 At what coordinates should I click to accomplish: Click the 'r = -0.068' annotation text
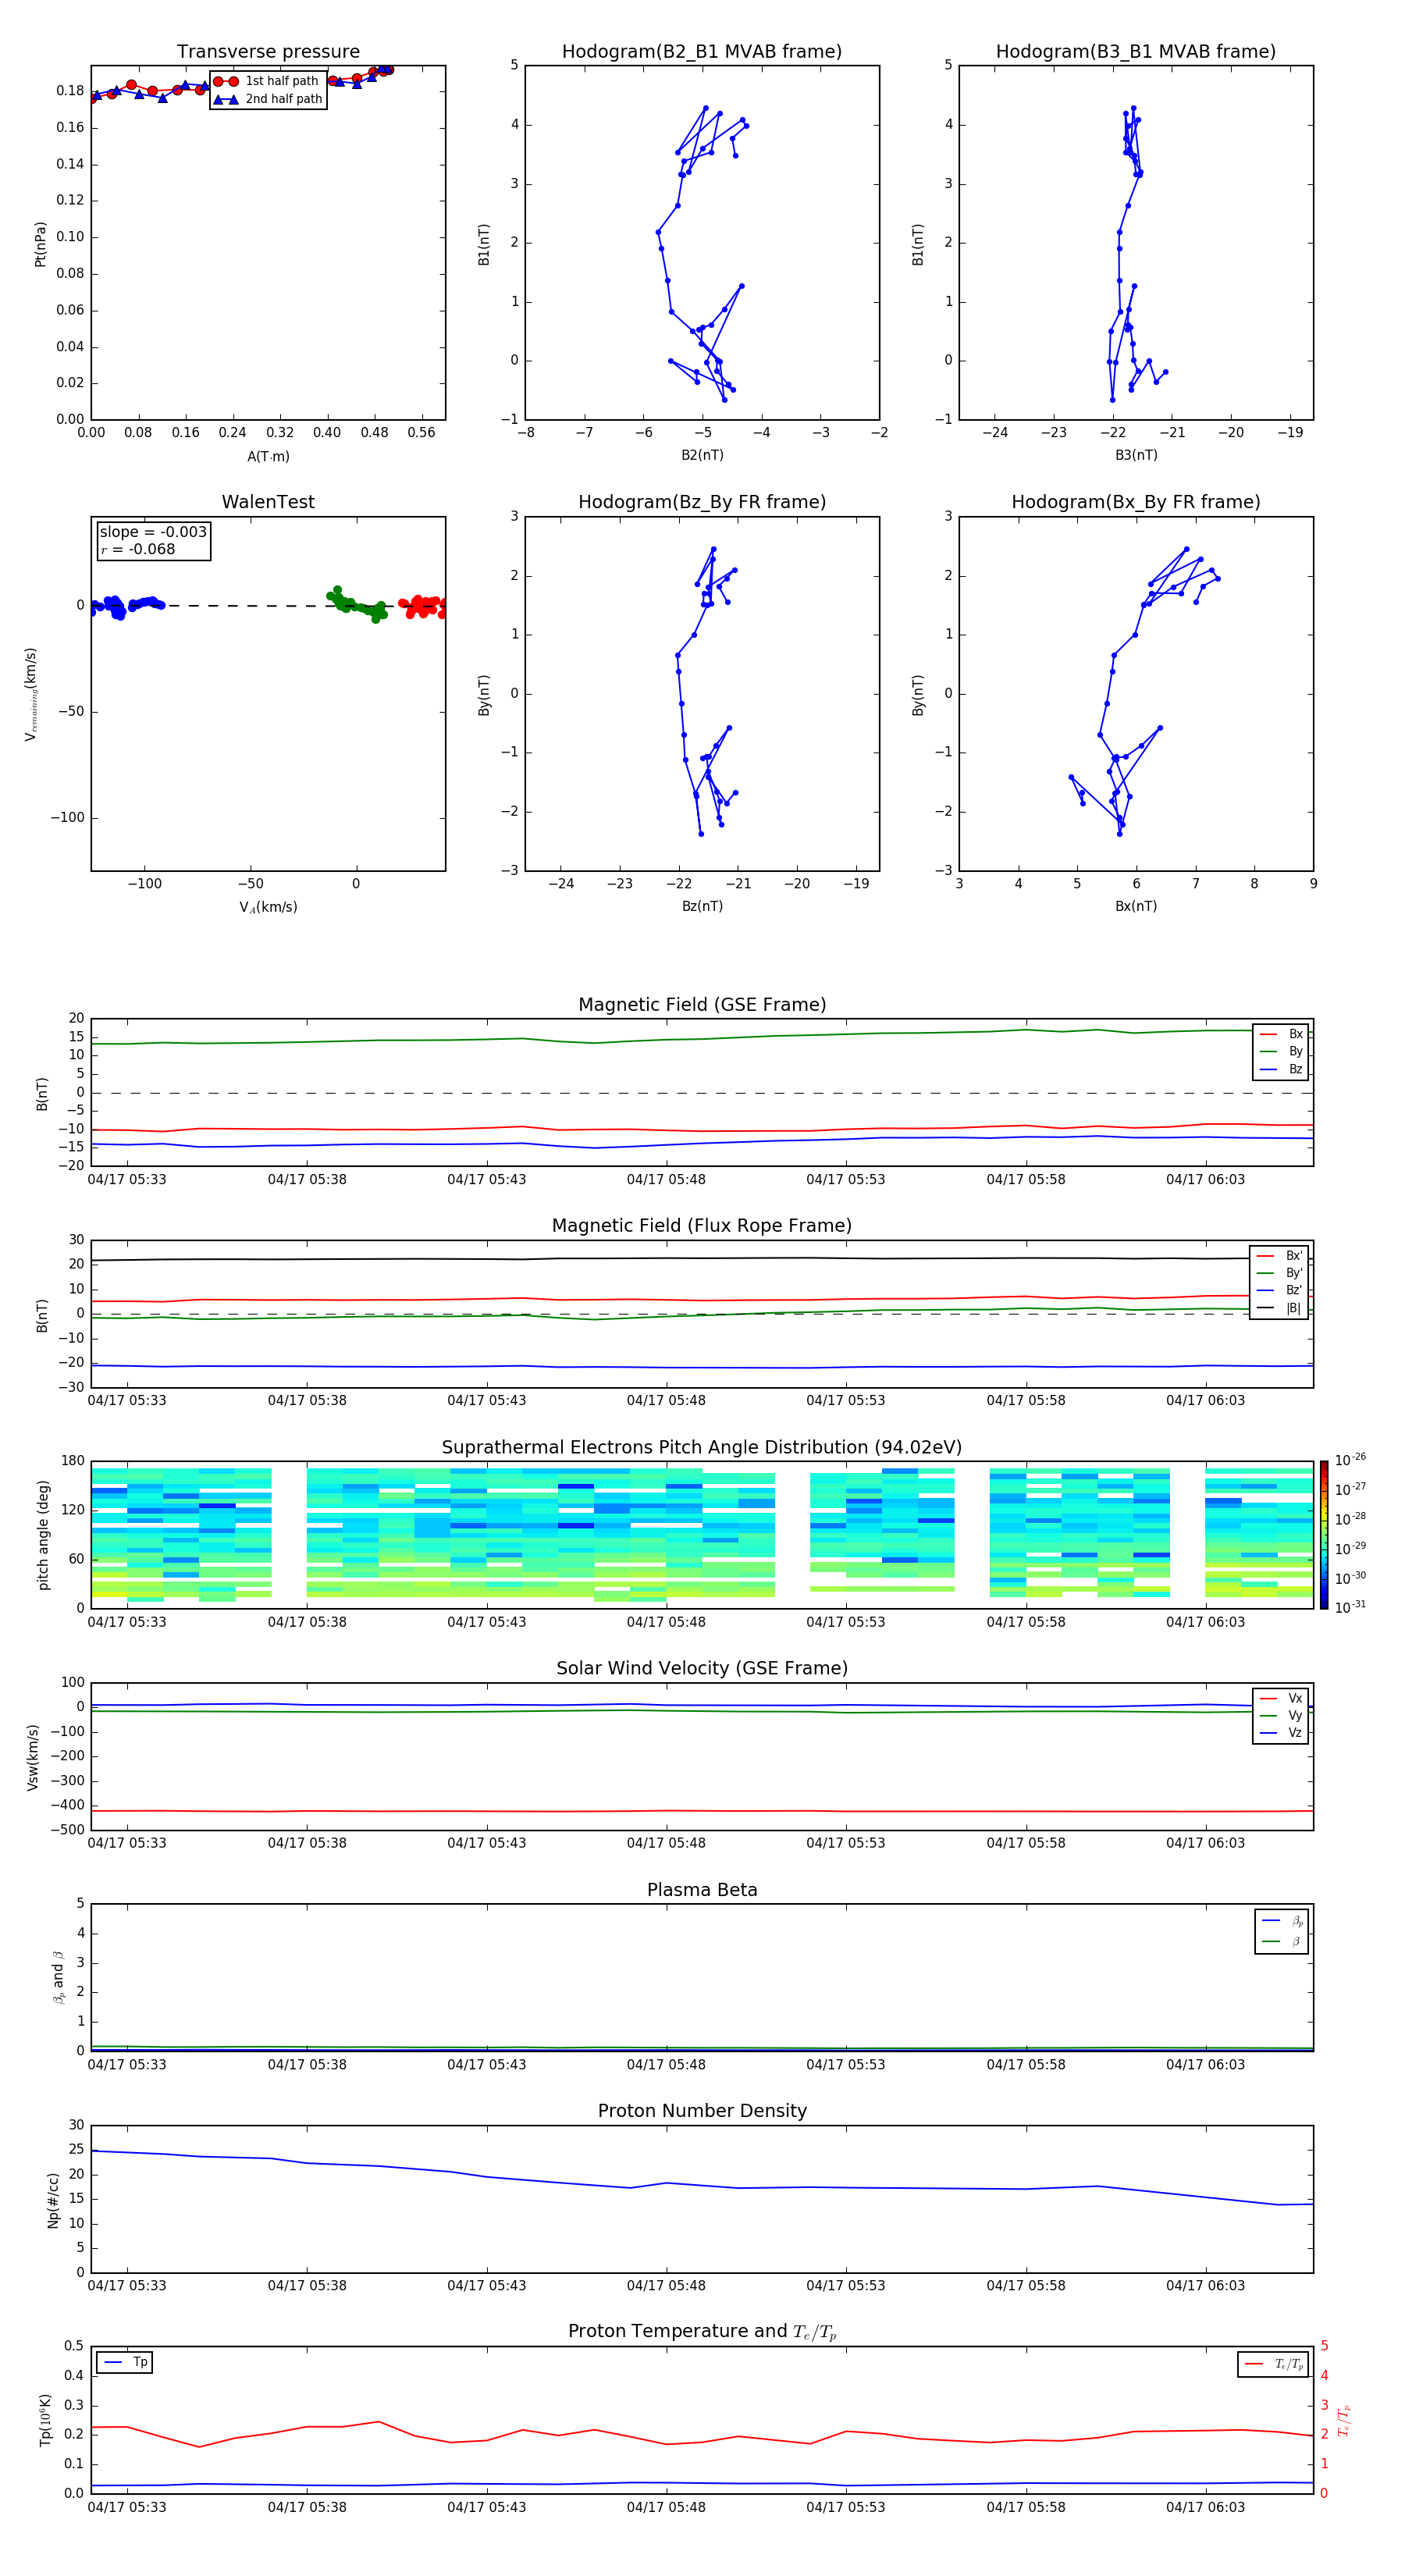click(x=138, y=549)
